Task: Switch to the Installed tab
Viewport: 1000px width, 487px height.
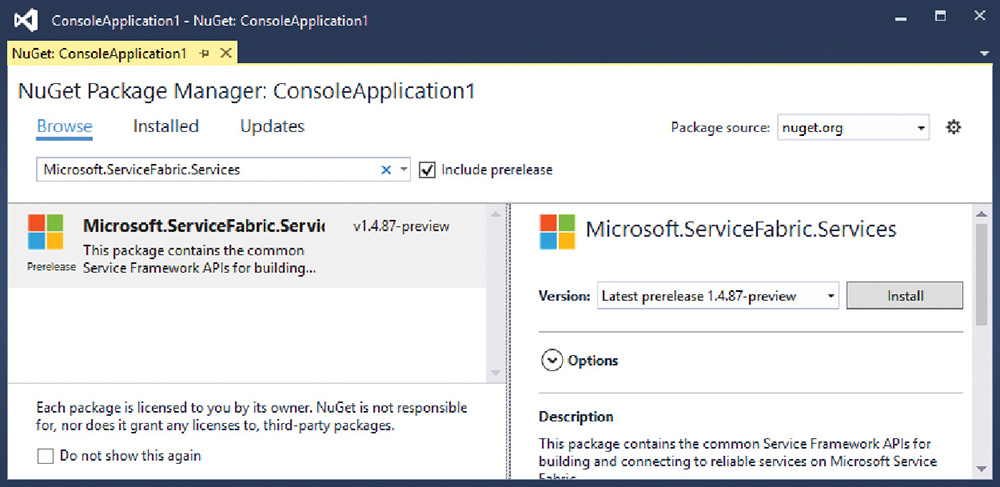Action: pos(166,126)
